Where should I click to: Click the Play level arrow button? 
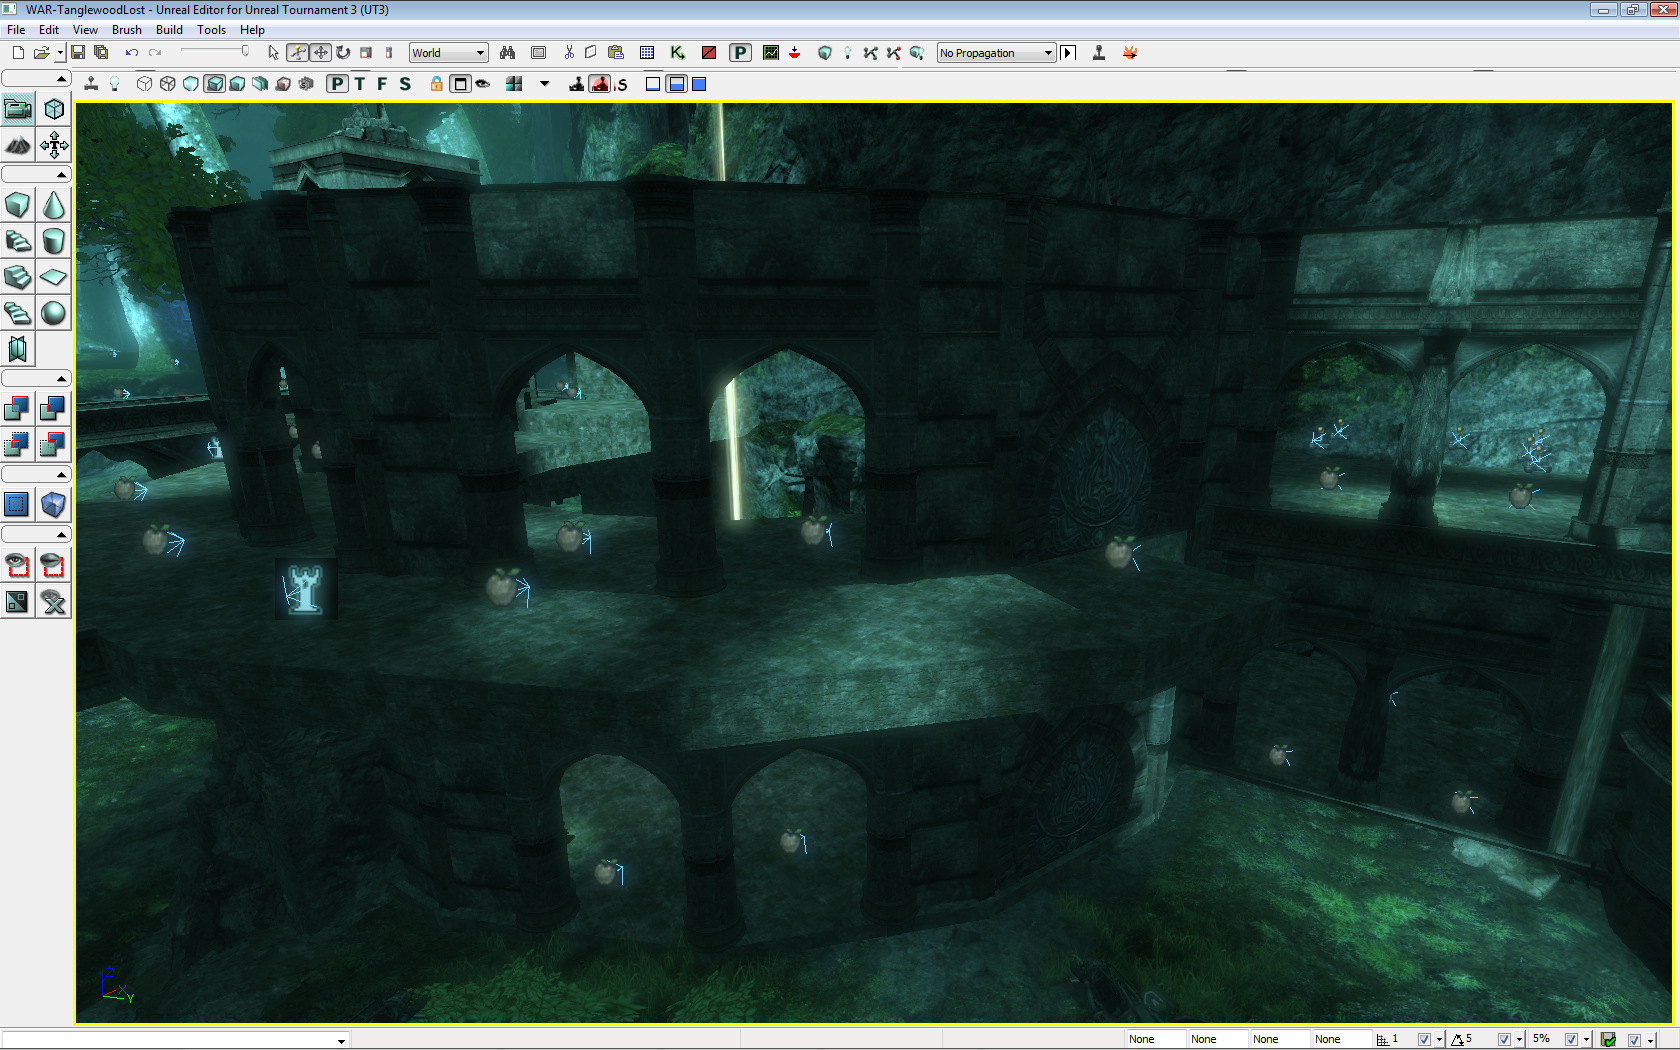point(1068,53)
